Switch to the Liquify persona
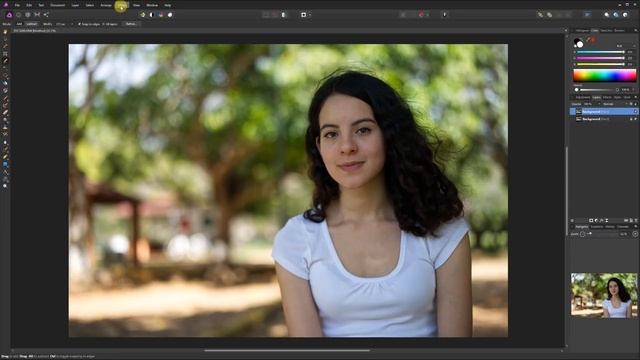The width and height of the screenshot is (640, 360). coord(18,15)
